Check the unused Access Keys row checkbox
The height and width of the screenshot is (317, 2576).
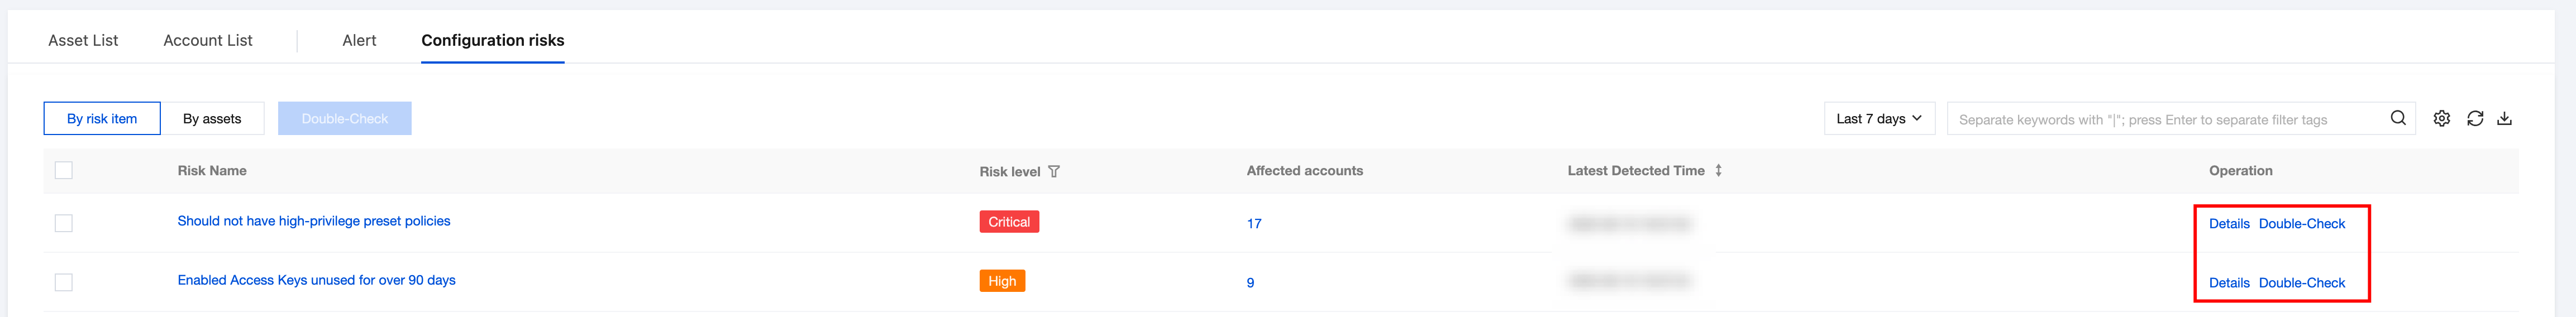coord(64,282)
